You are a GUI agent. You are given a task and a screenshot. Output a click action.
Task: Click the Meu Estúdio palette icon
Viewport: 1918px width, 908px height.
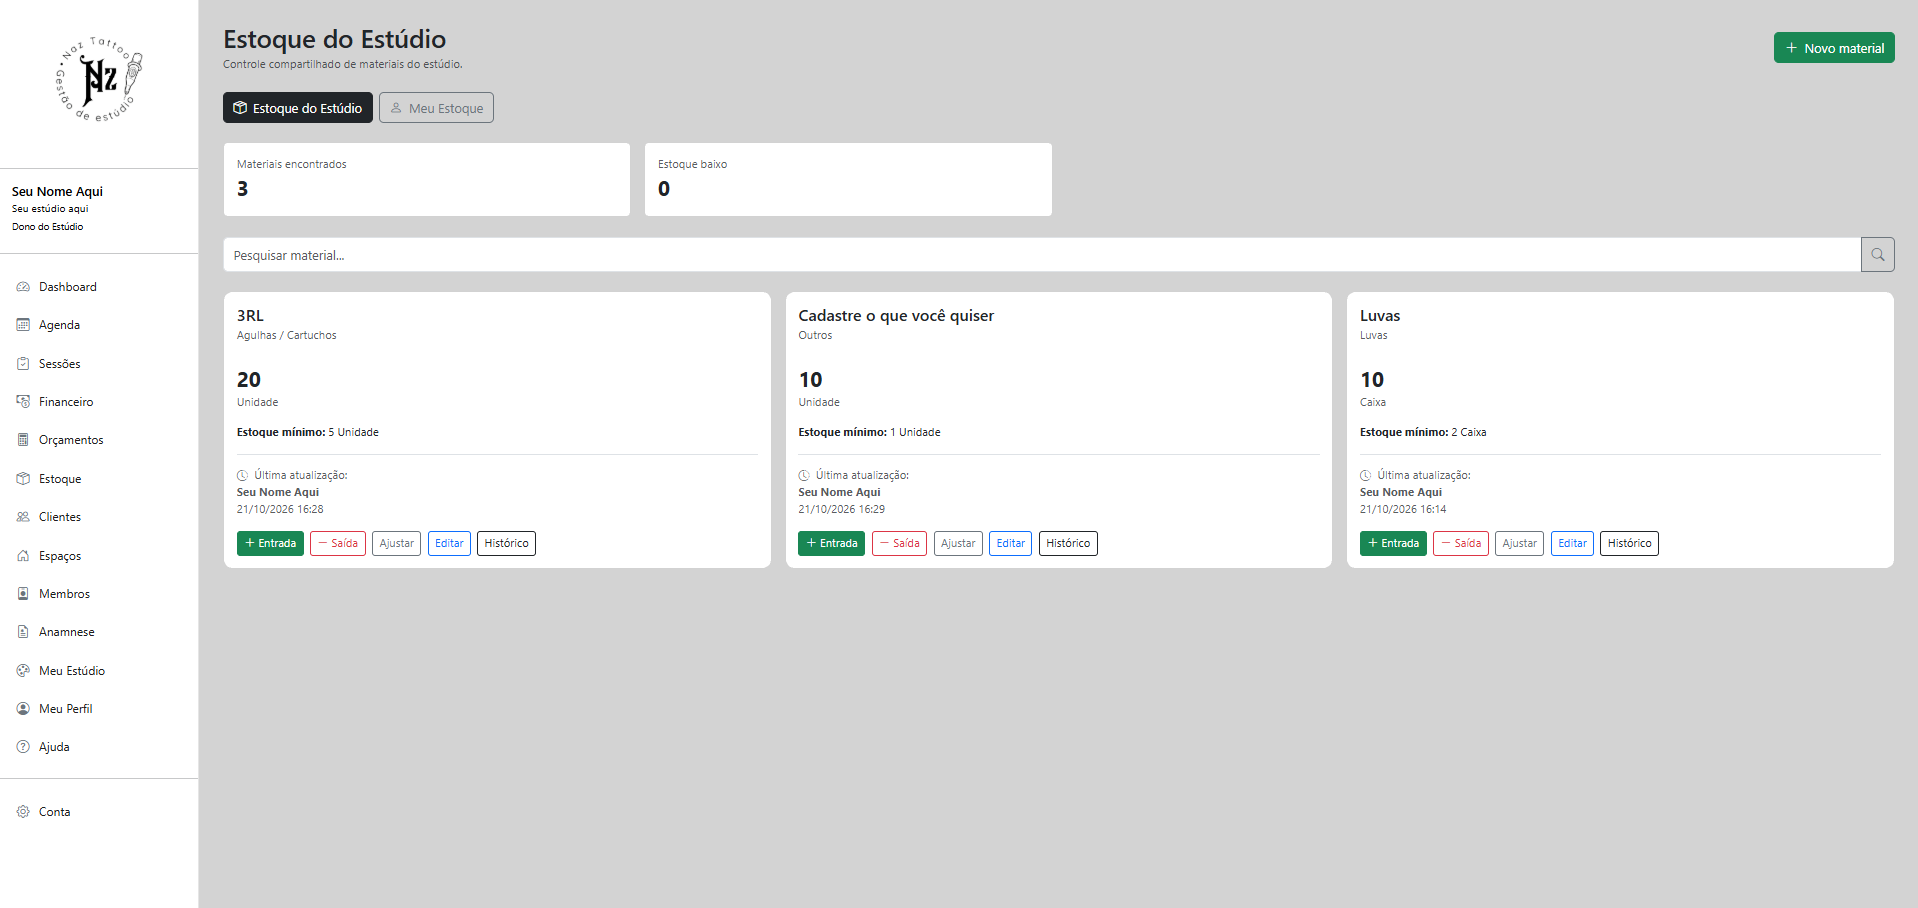(23, 671)
